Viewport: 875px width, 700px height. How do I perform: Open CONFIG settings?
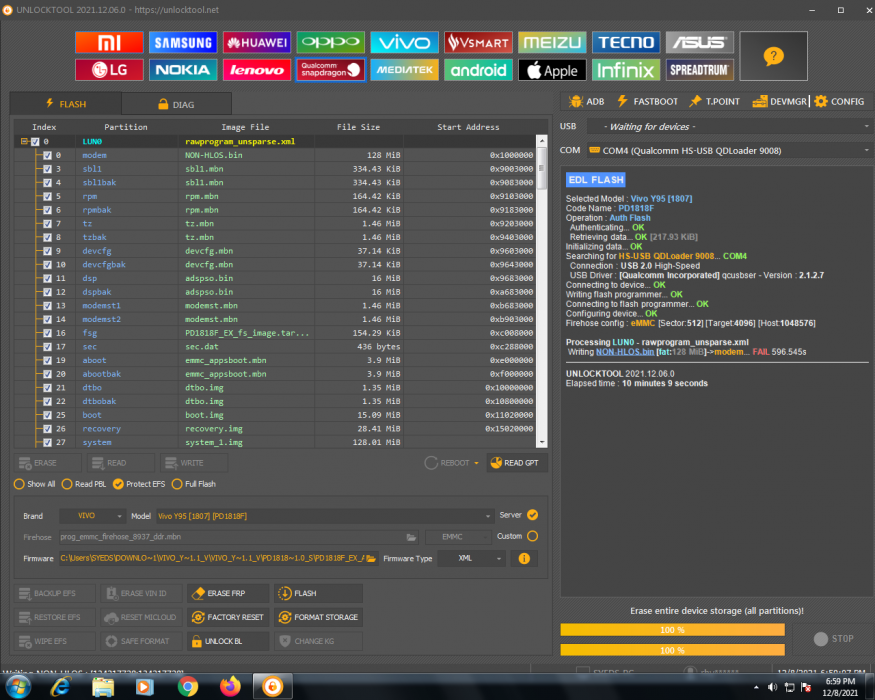(x=839, y=102)
